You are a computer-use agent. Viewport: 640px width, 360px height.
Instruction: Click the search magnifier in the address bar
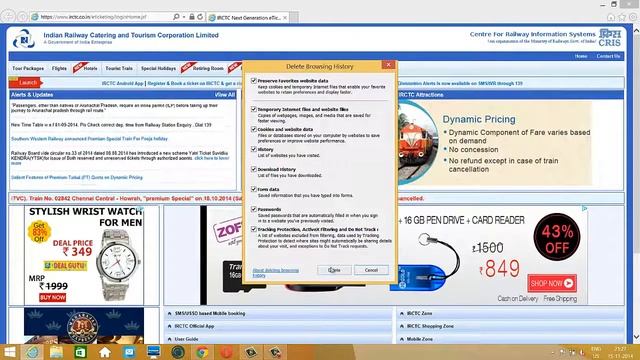(x=176, y=17)
